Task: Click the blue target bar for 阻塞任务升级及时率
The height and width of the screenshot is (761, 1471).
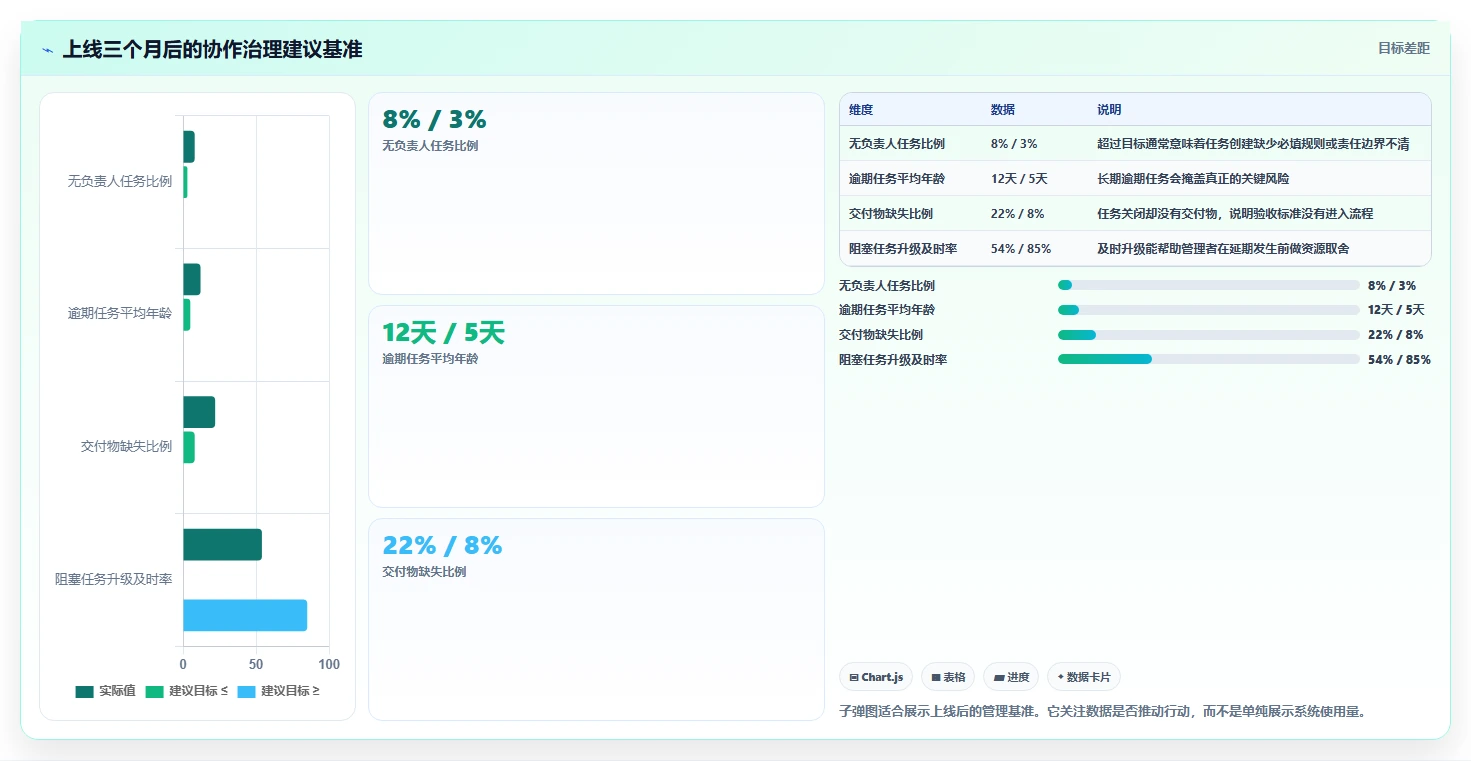Action: click(x=245, y=615)
